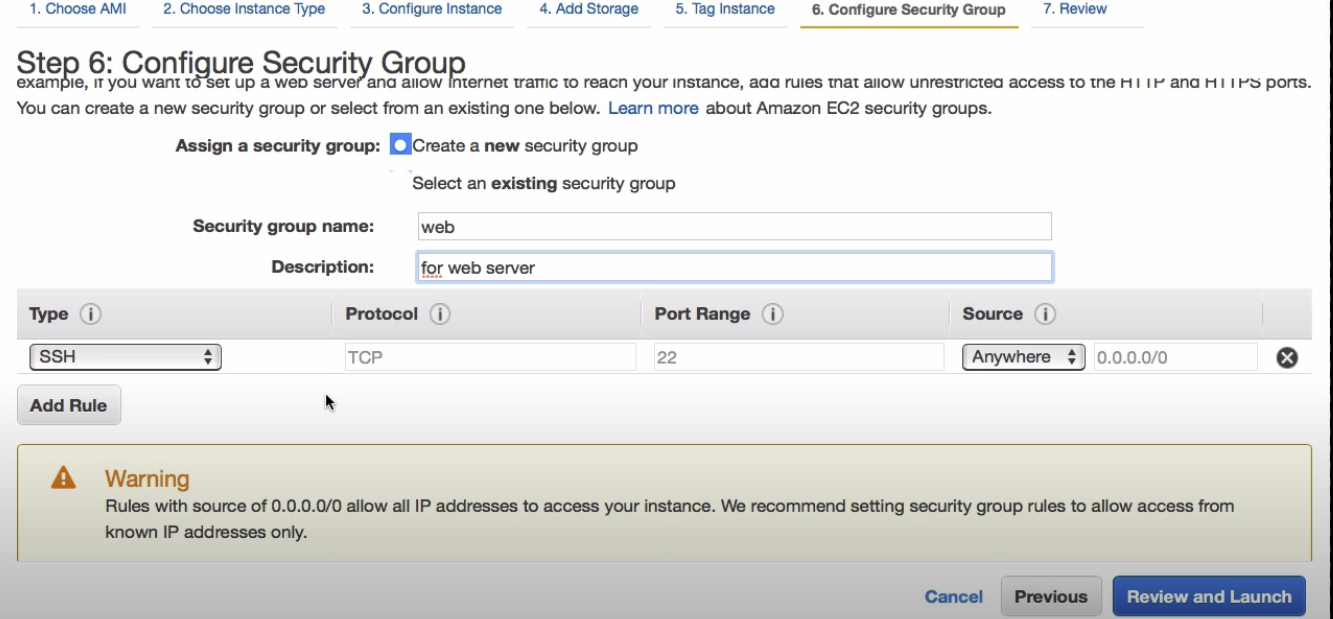Click the Security group name field
1333x619 pixels.
pos(735,226)
